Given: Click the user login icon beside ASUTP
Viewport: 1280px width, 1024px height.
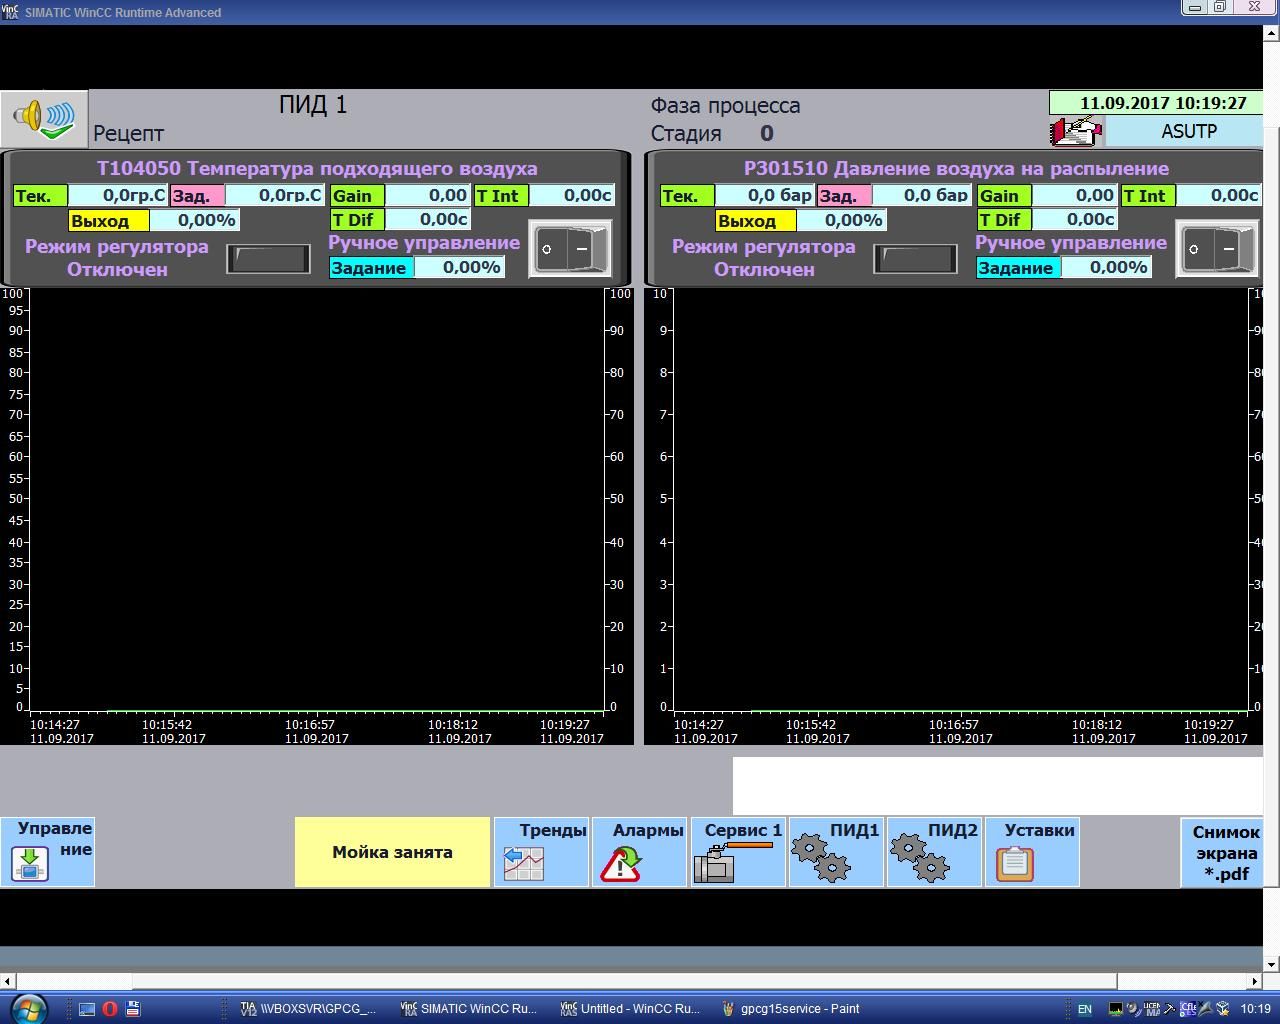Looking at the screenshot, I should [1075, 131].
